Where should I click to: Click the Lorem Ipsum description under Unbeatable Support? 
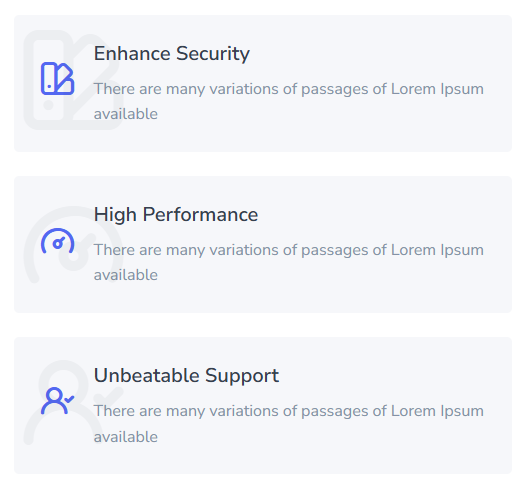click(289, 424)
